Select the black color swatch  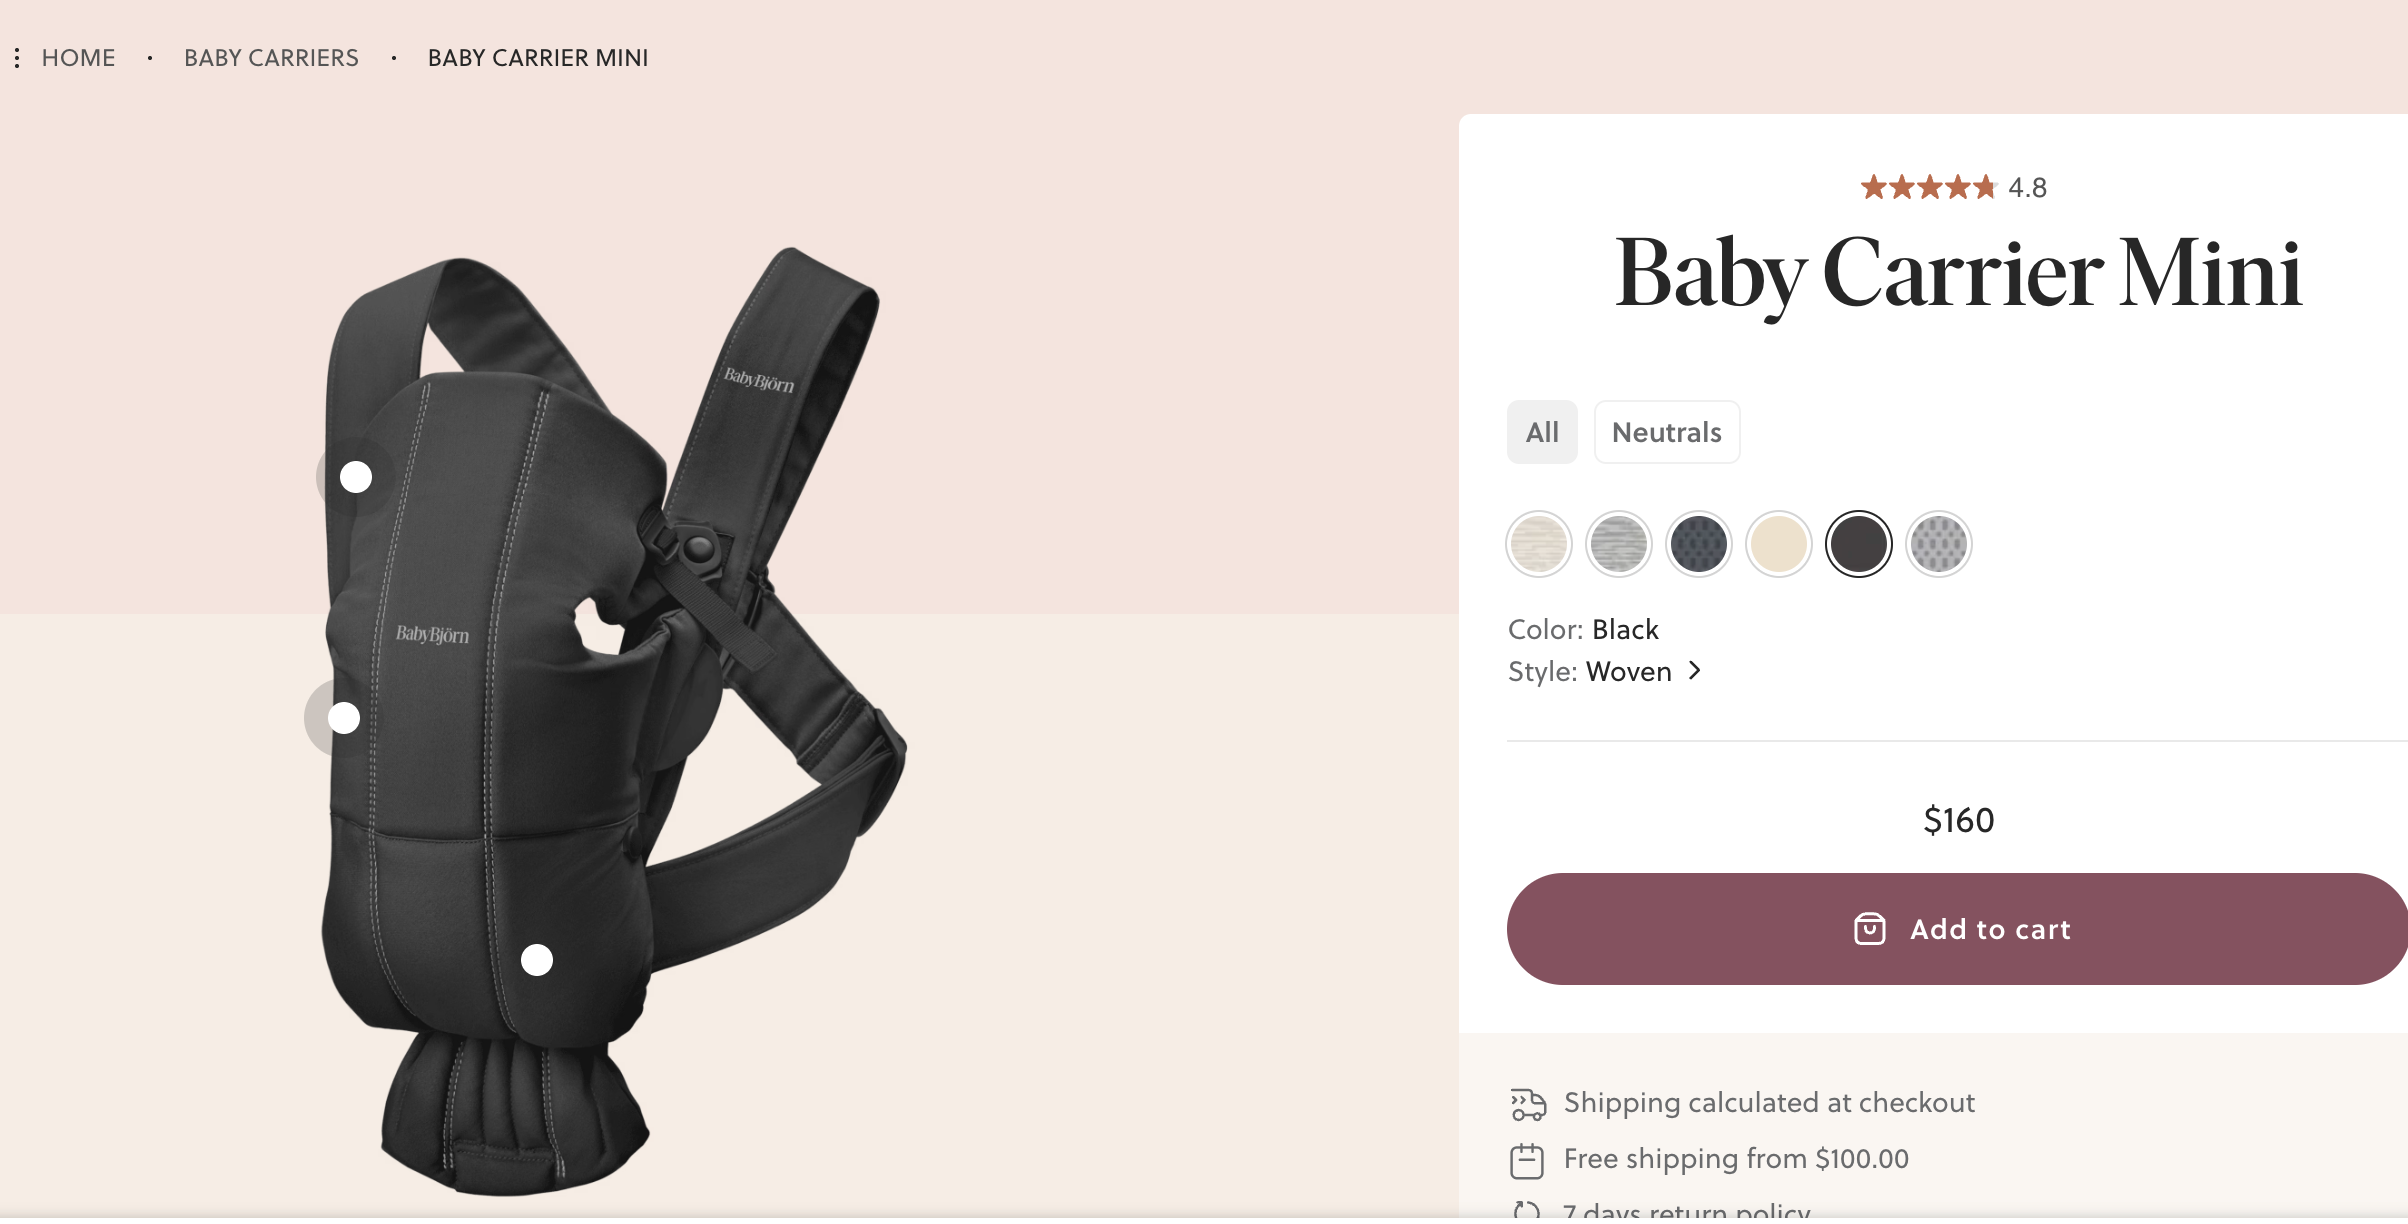(1859, 544)
